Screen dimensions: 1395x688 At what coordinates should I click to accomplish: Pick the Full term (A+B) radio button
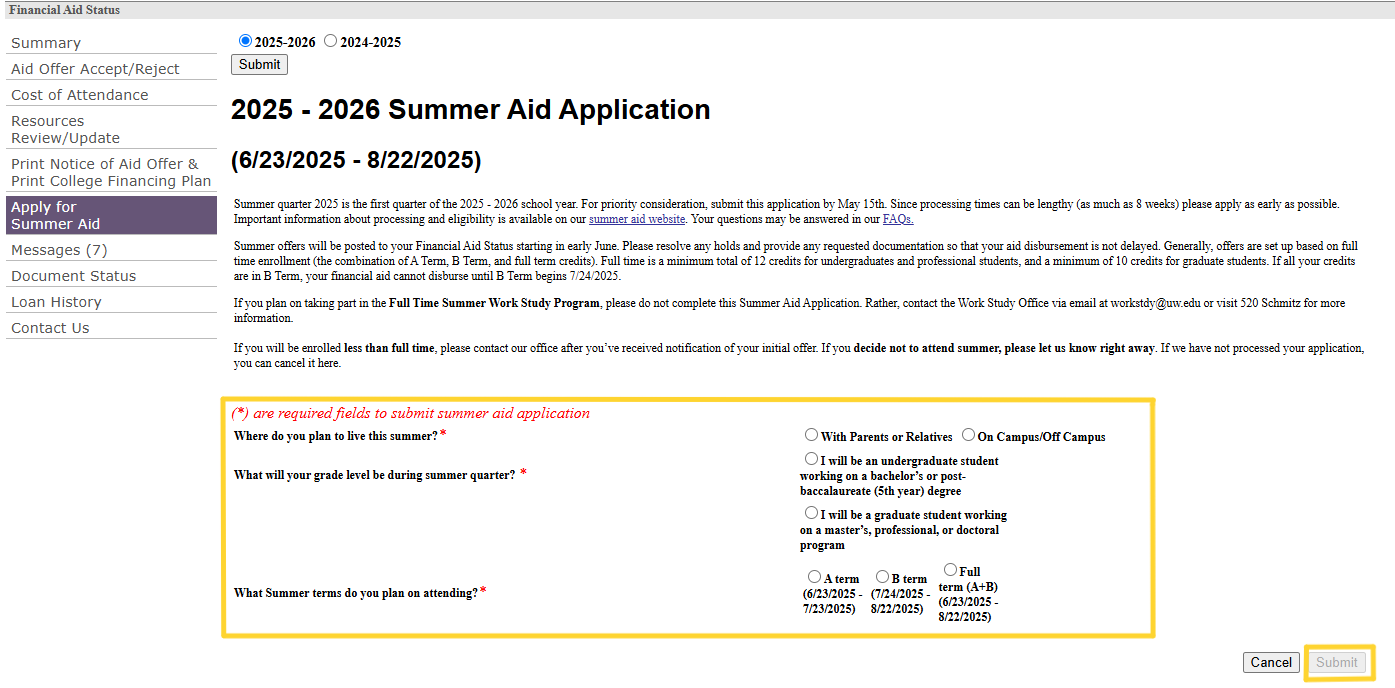pos(951,570)
